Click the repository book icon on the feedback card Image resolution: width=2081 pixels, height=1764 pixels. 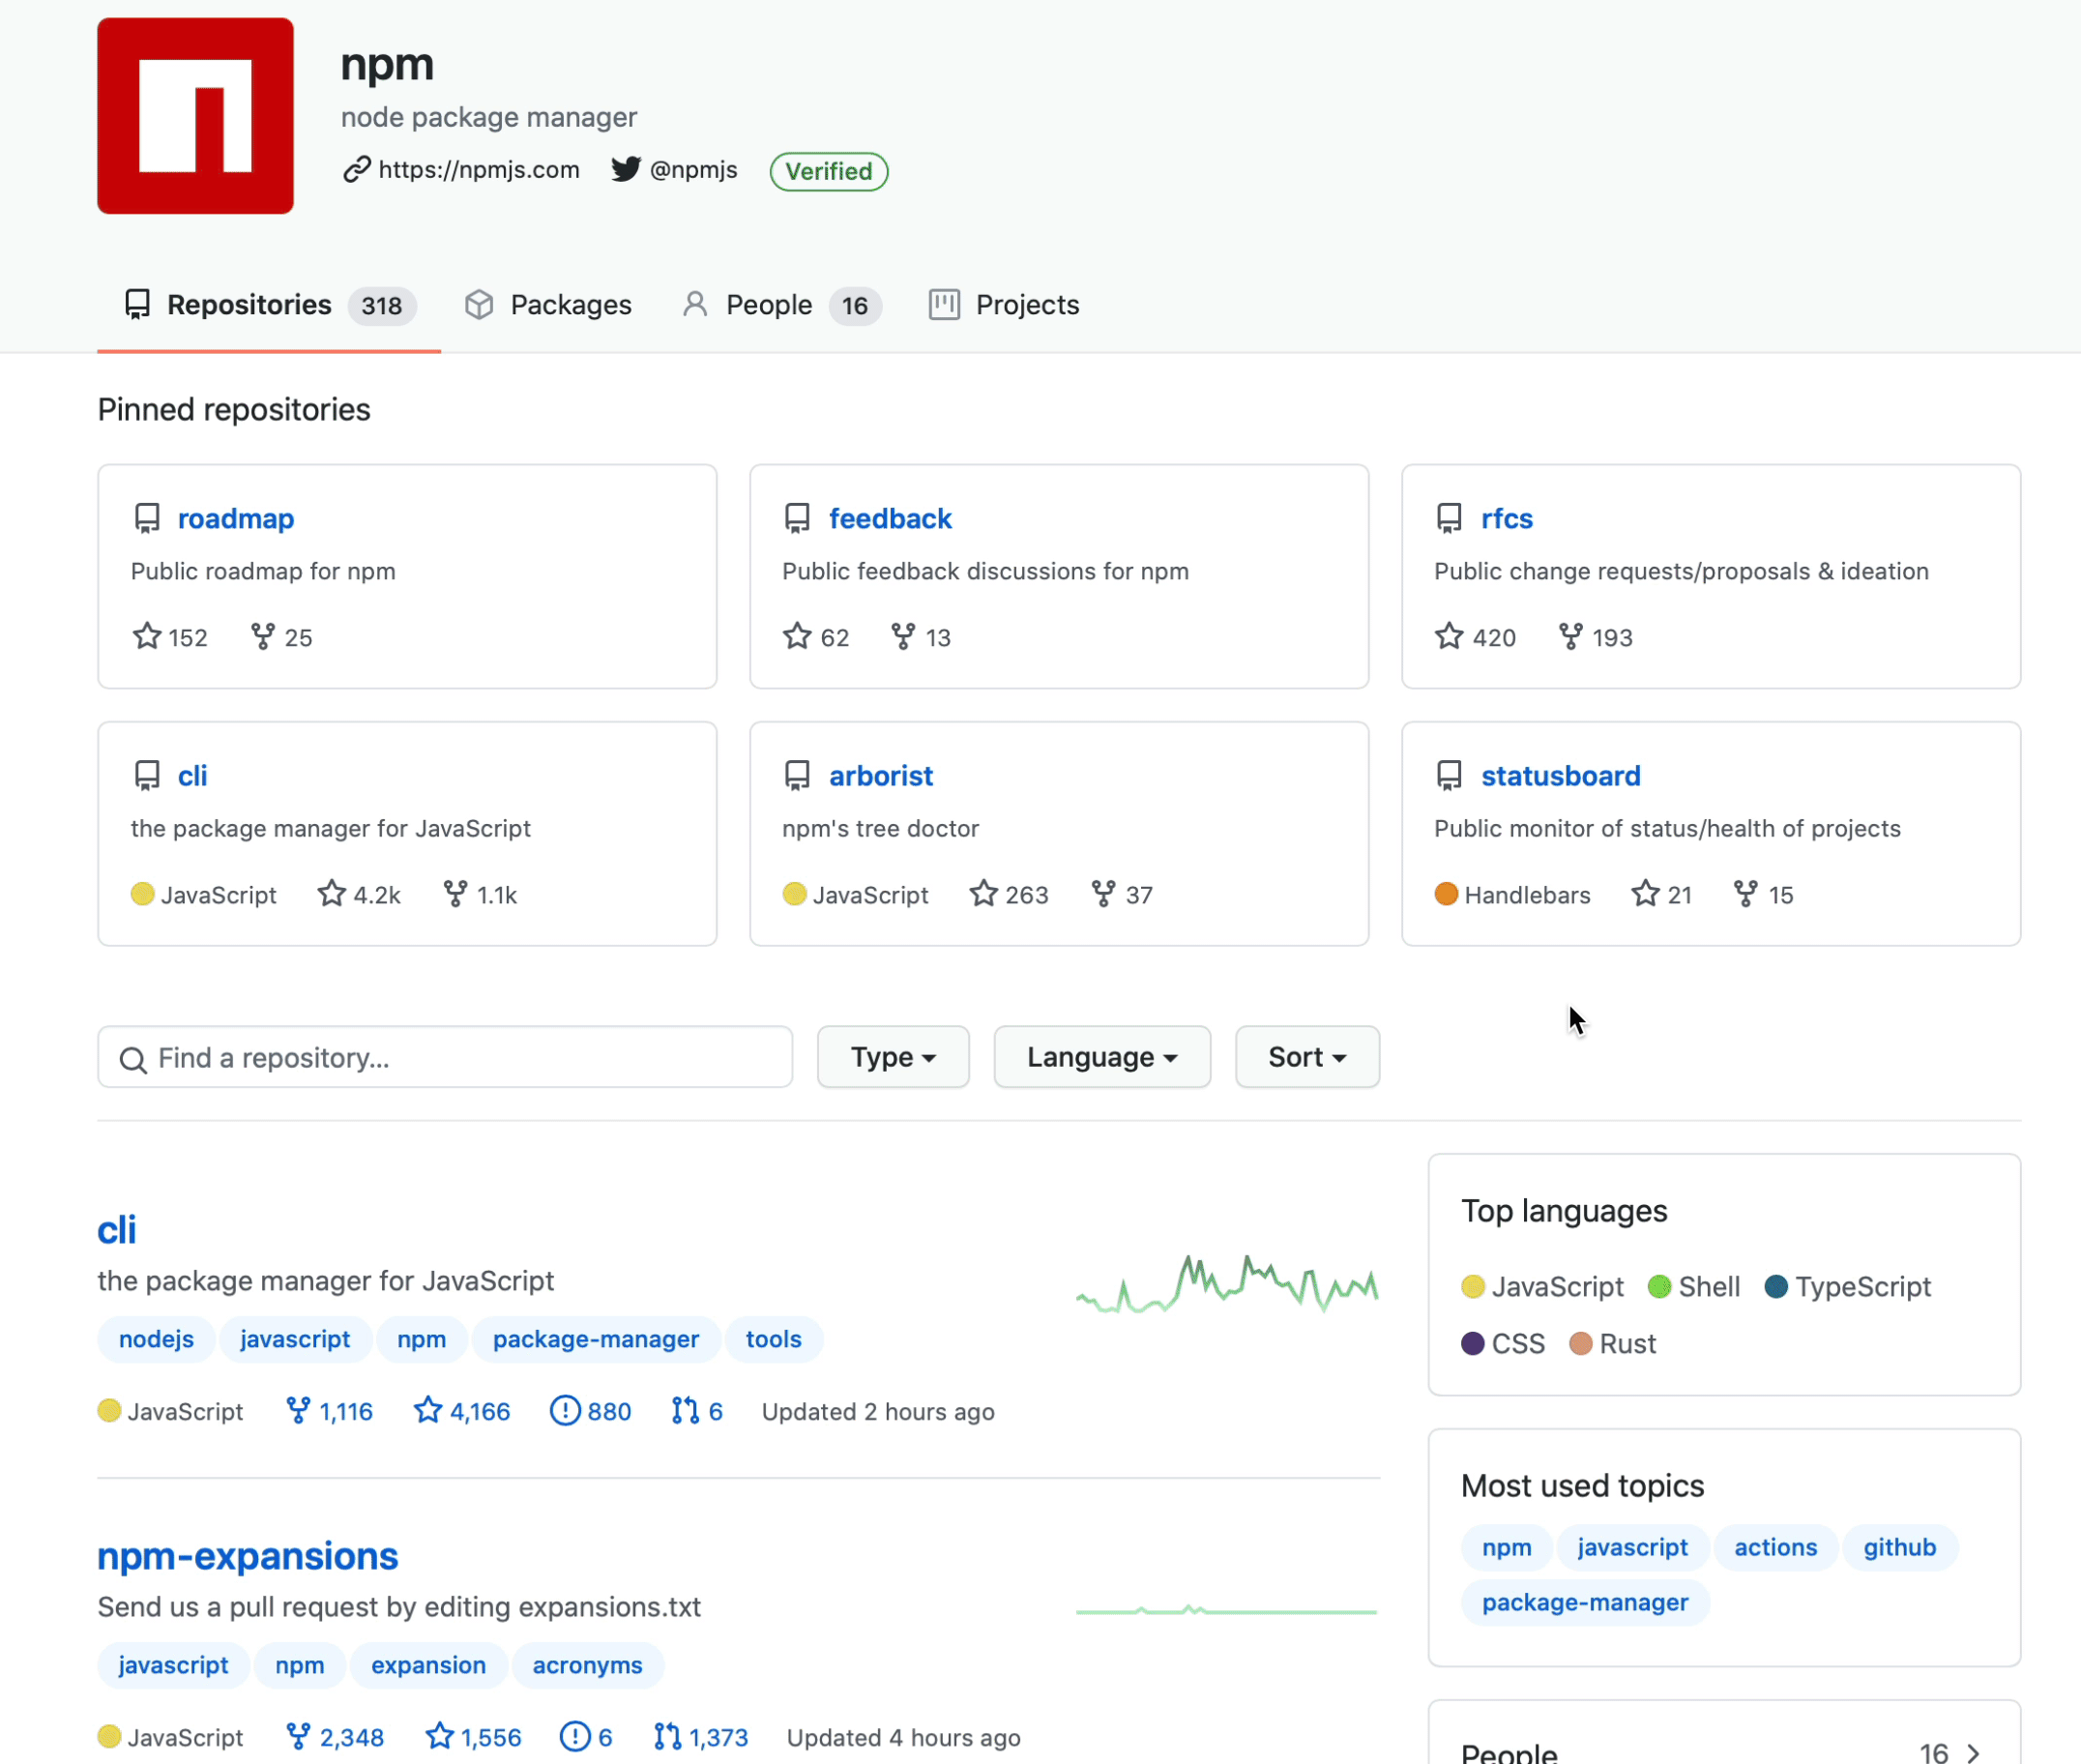click(797, 518)
